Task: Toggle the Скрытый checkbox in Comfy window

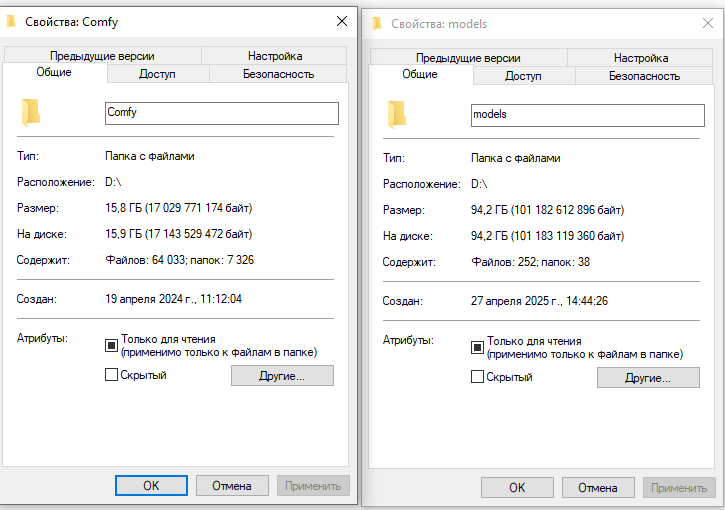Action: coord(111,375)
